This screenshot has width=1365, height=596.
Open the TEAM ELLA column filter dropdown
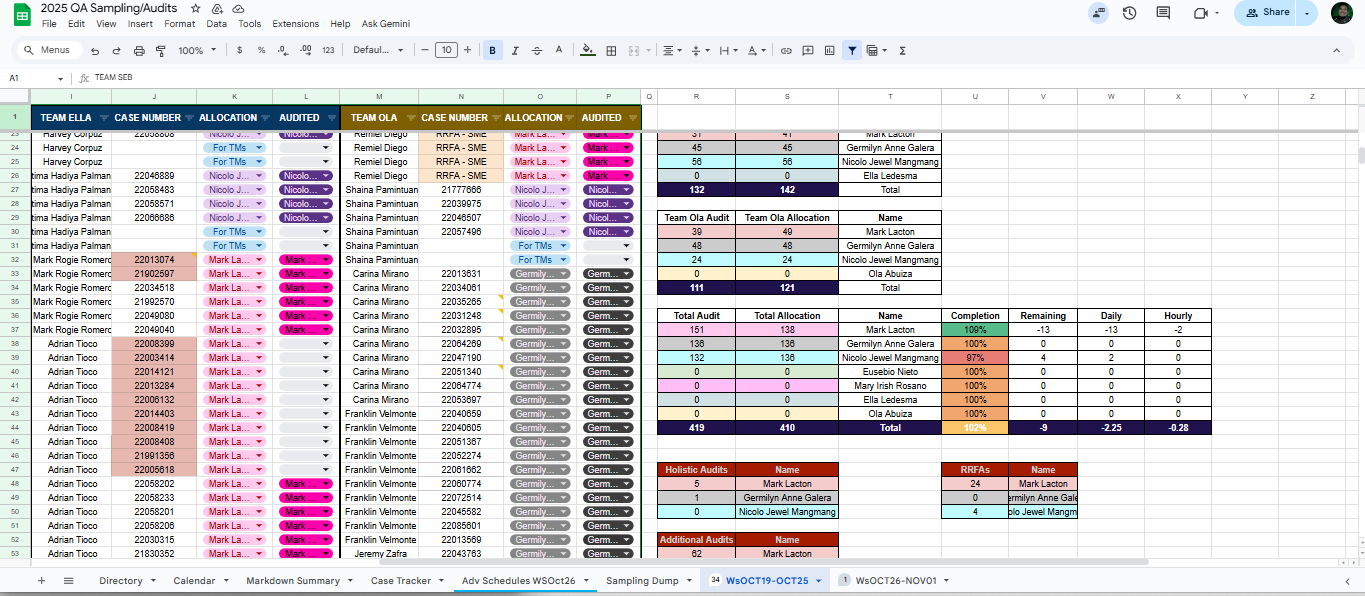click(x=104, y=118)
